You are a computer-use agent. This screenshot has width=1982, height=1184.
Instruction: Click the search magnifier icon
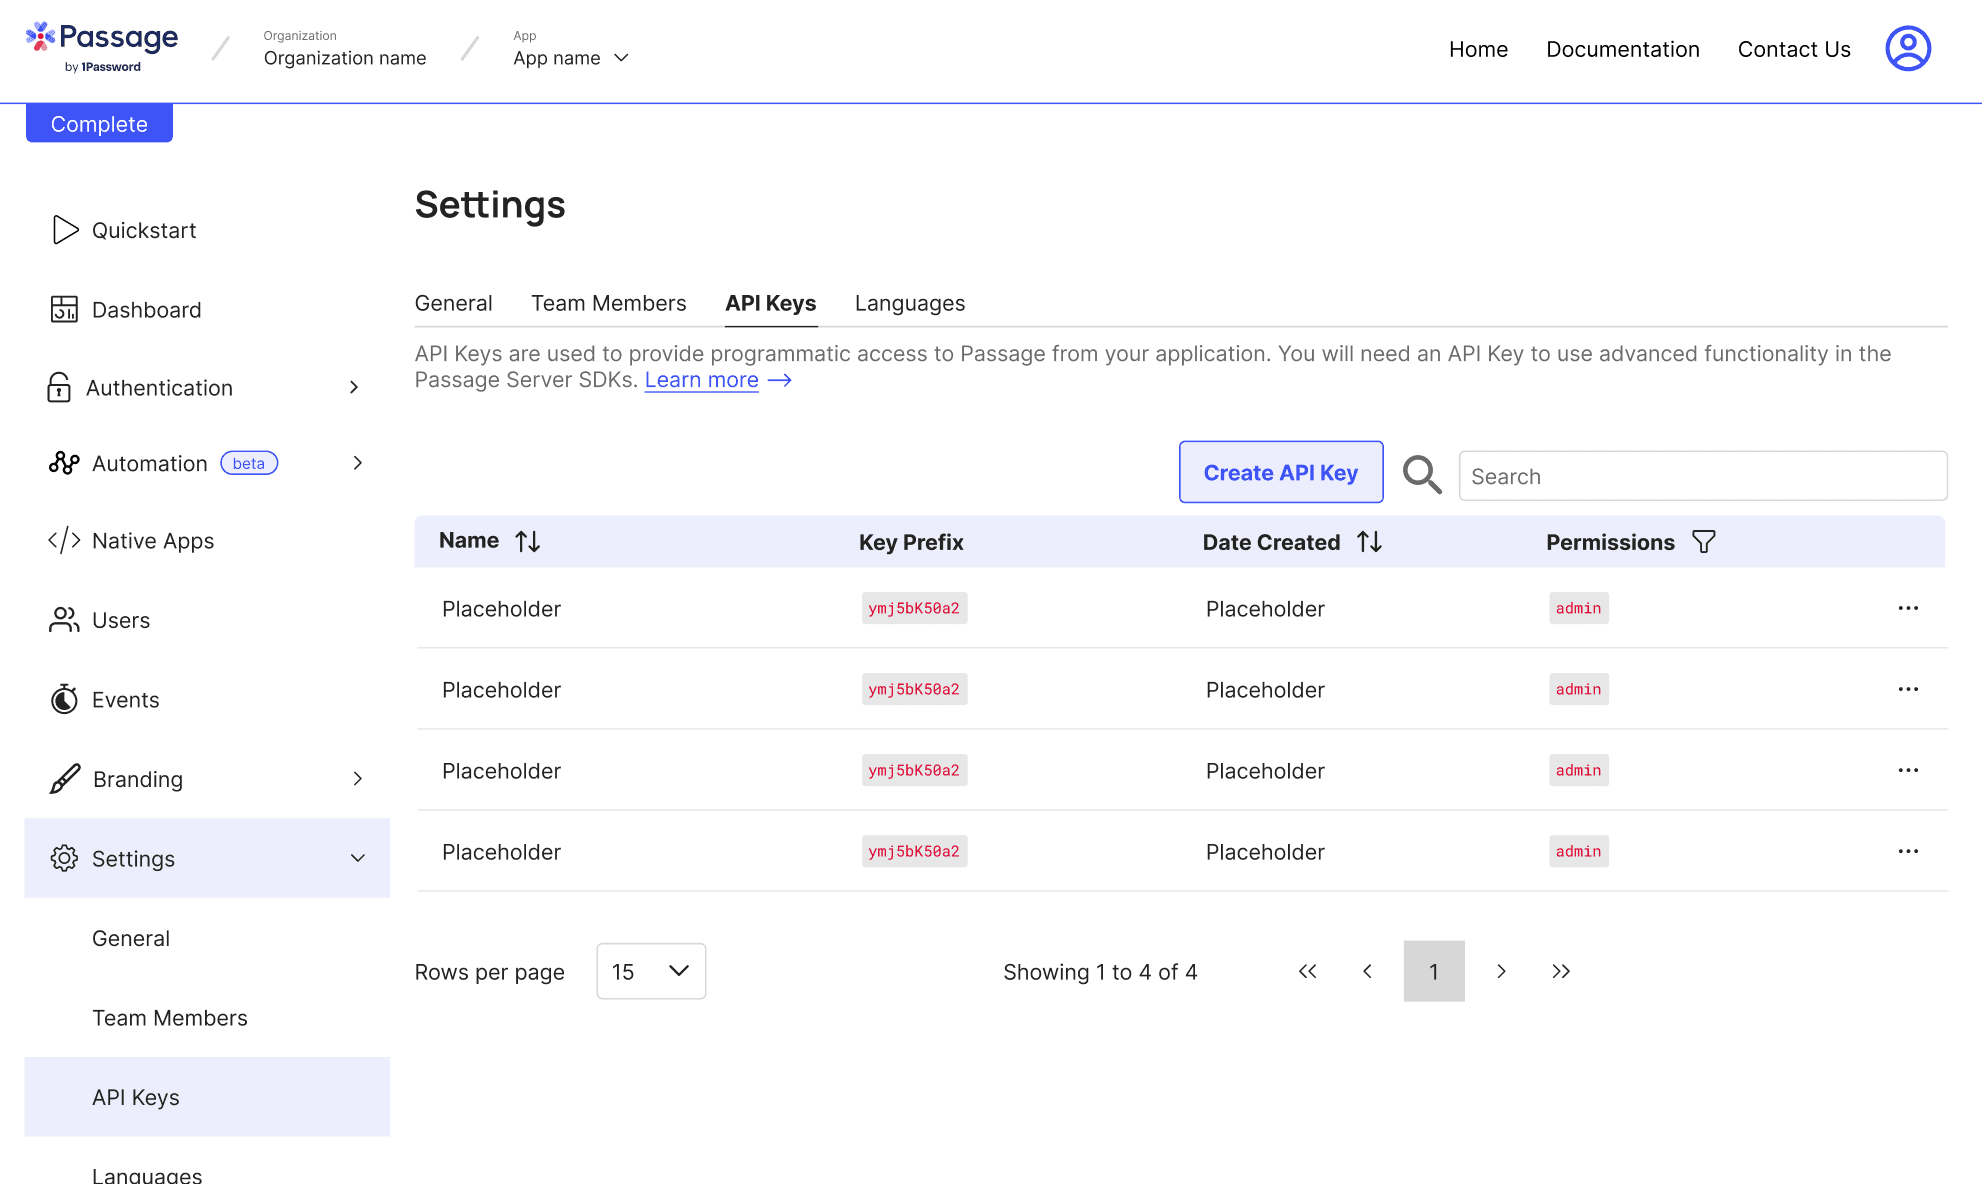[x=1421, y=475]
